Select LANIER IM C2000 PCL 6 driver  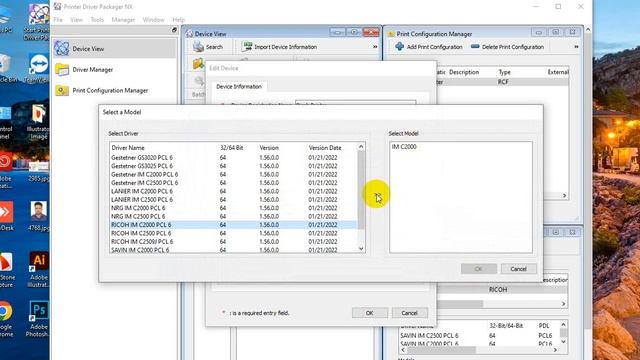pyautogui.click(x=233, y=191)
